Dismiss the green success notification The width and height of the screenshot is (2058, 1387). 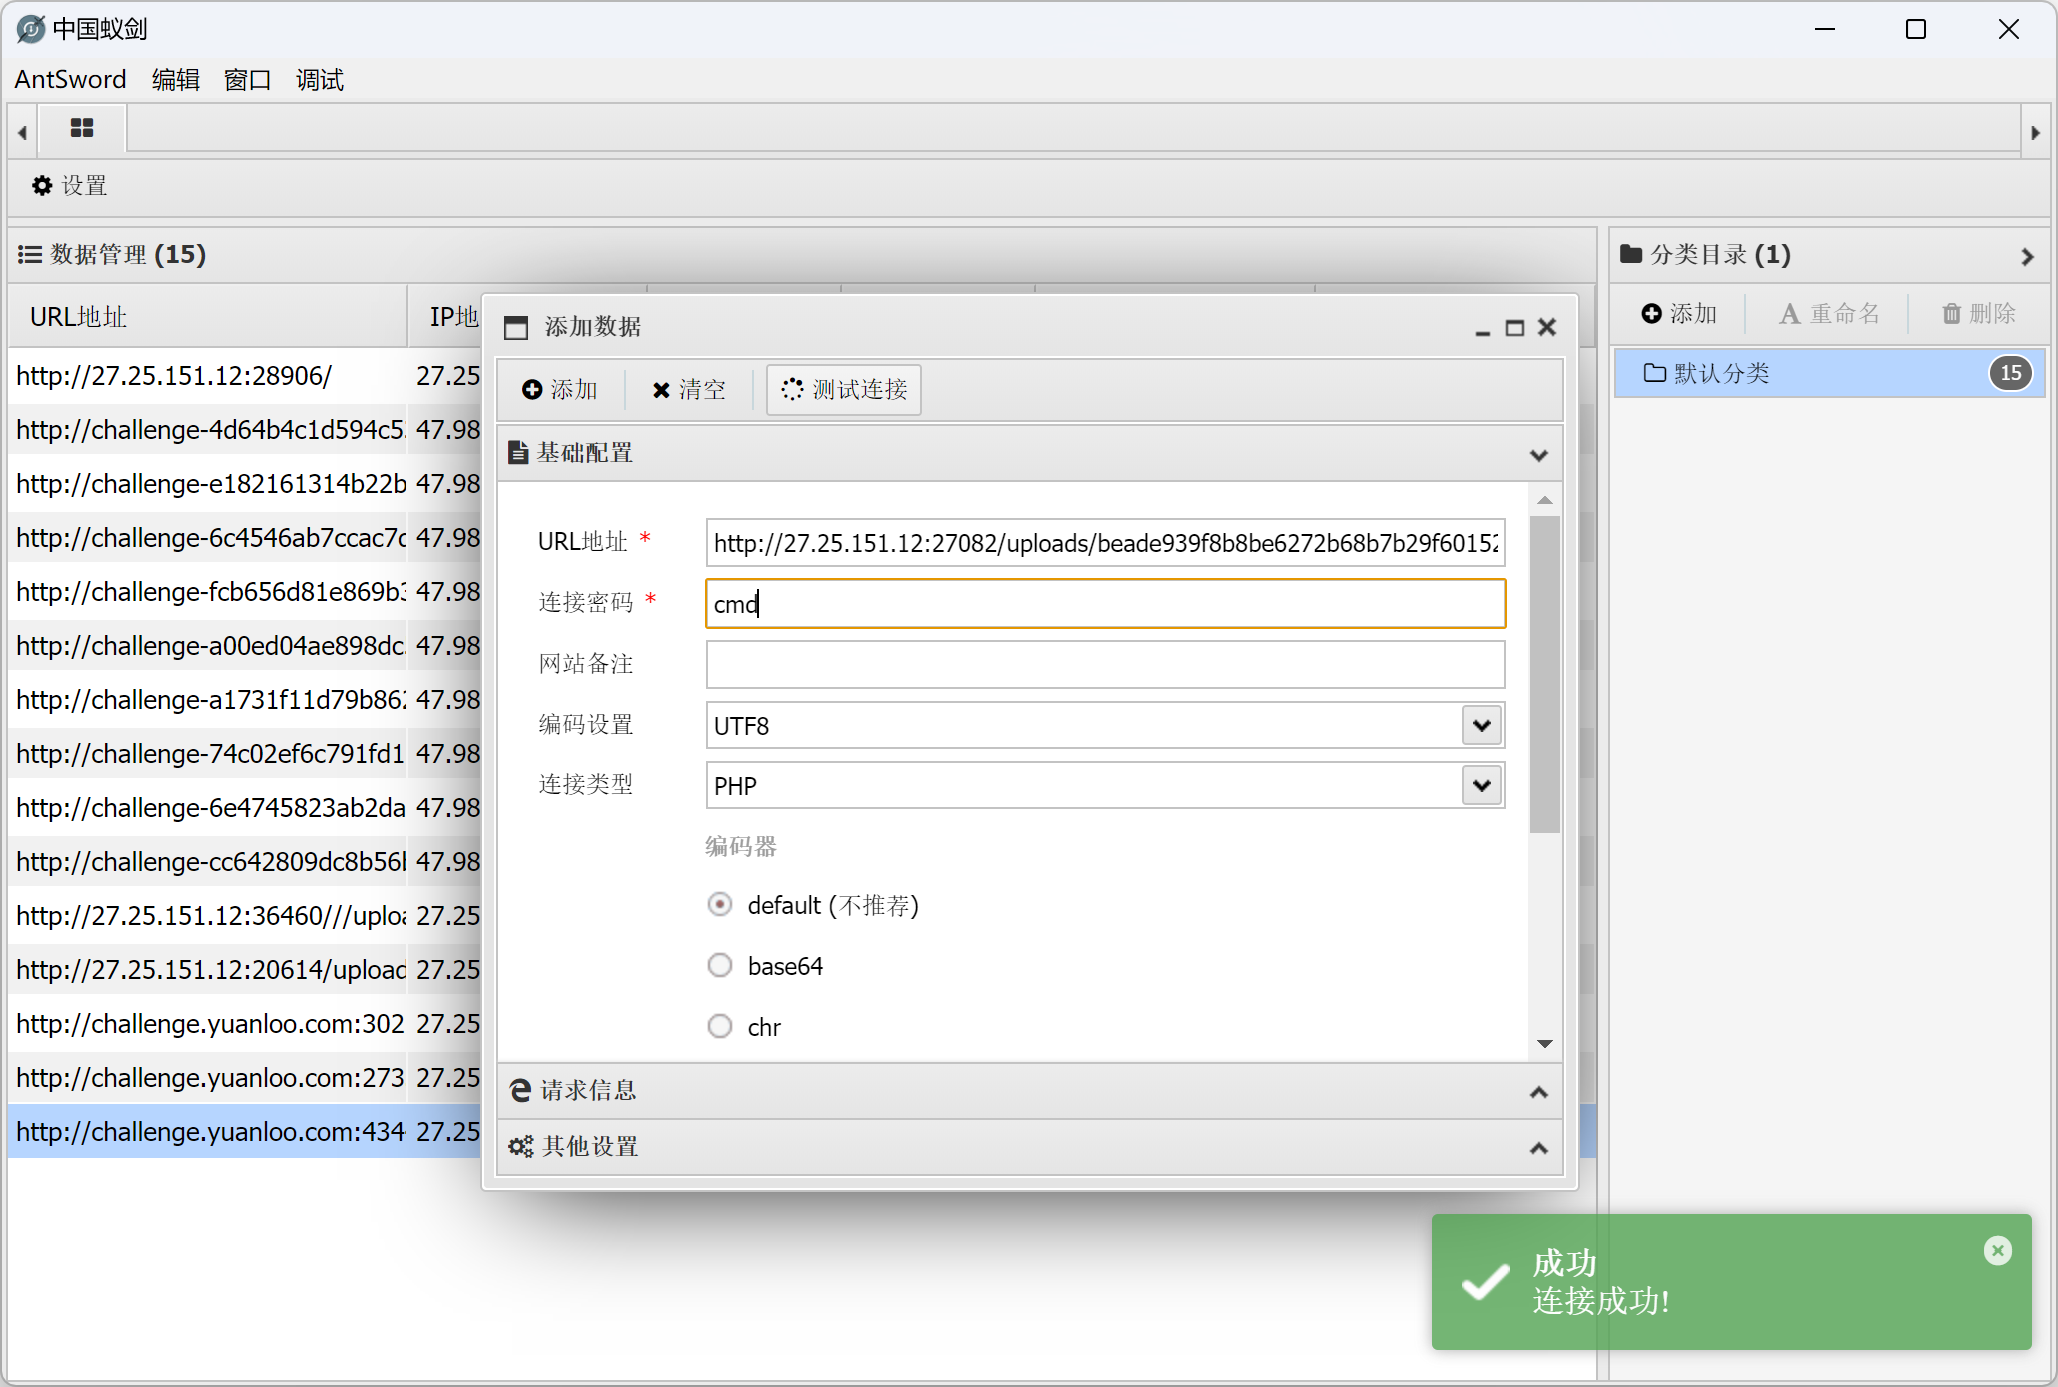1997,1251
